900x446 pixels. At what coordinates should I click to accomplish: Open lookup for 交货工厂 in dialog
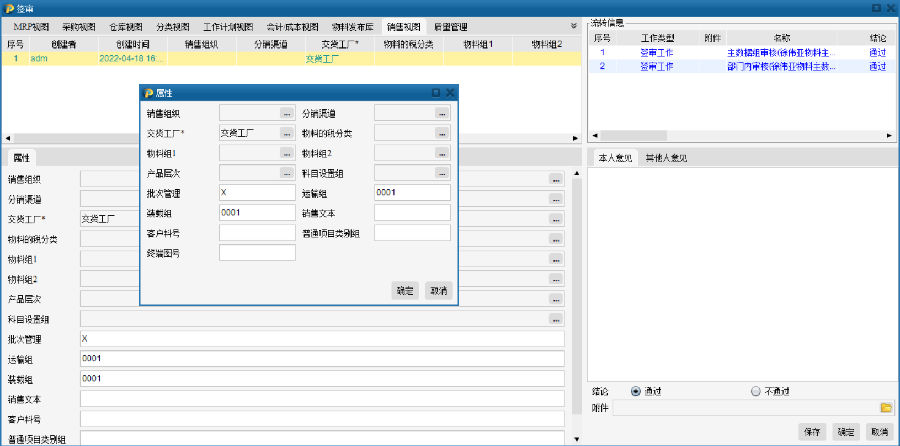(287, 133)
